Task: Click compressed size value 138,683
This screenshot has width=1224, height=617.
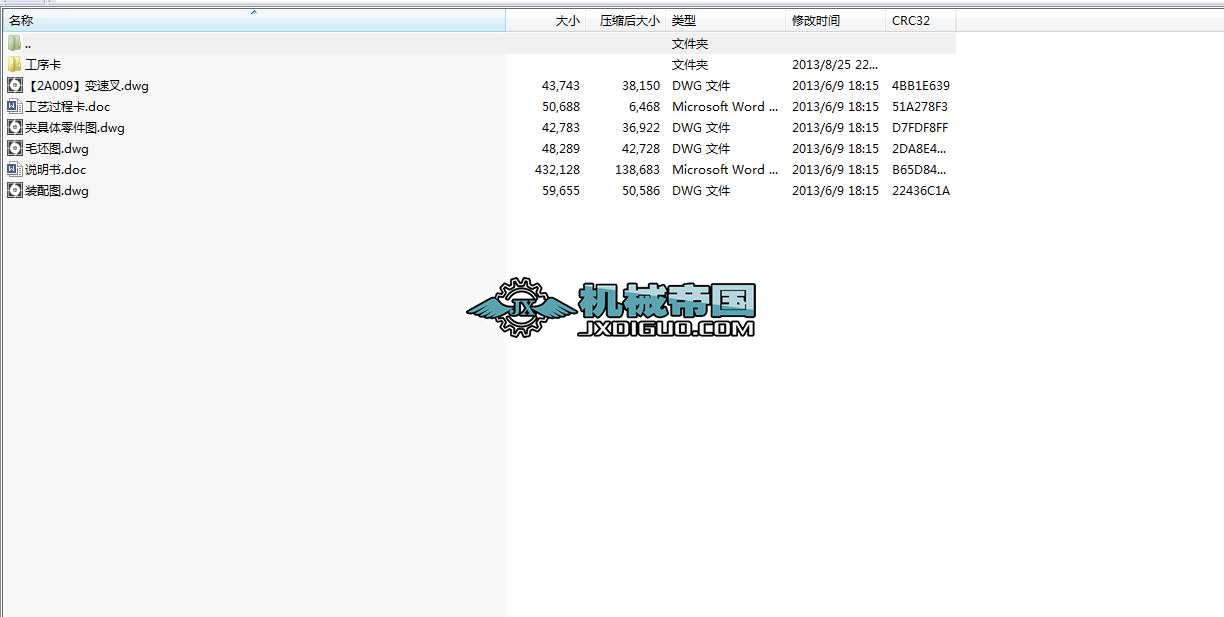Action: [x=637, y=170]
